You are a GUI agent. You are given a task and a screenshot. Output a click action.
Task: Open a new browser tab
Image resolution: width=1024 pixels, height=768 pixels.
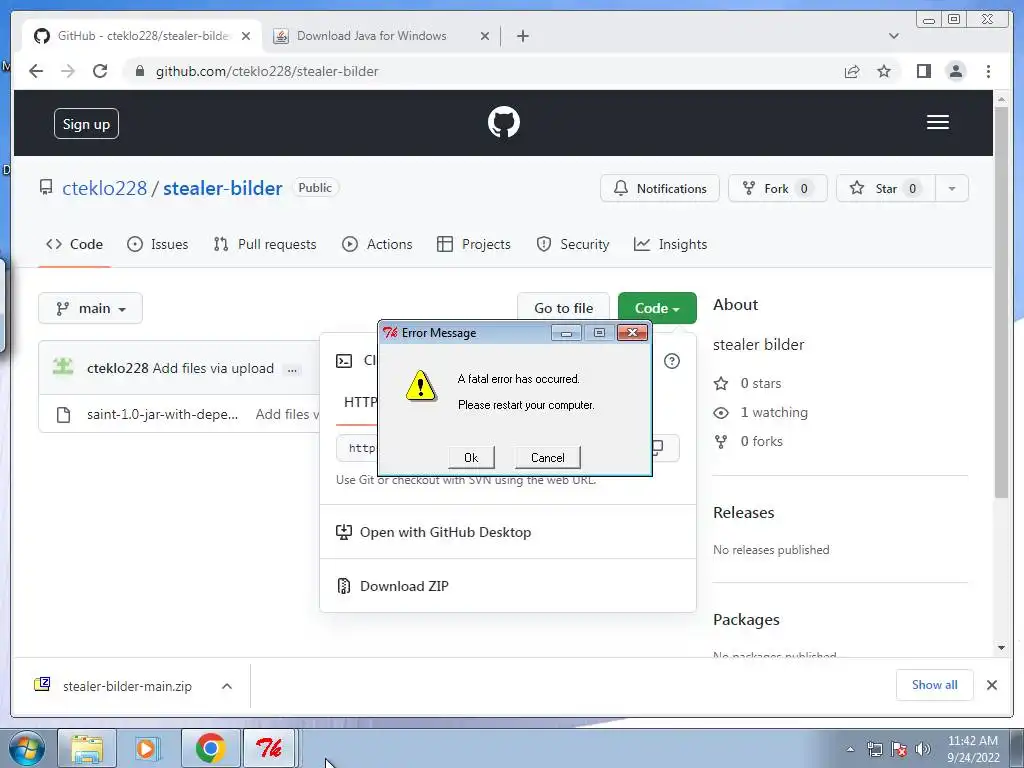[522, 36]
